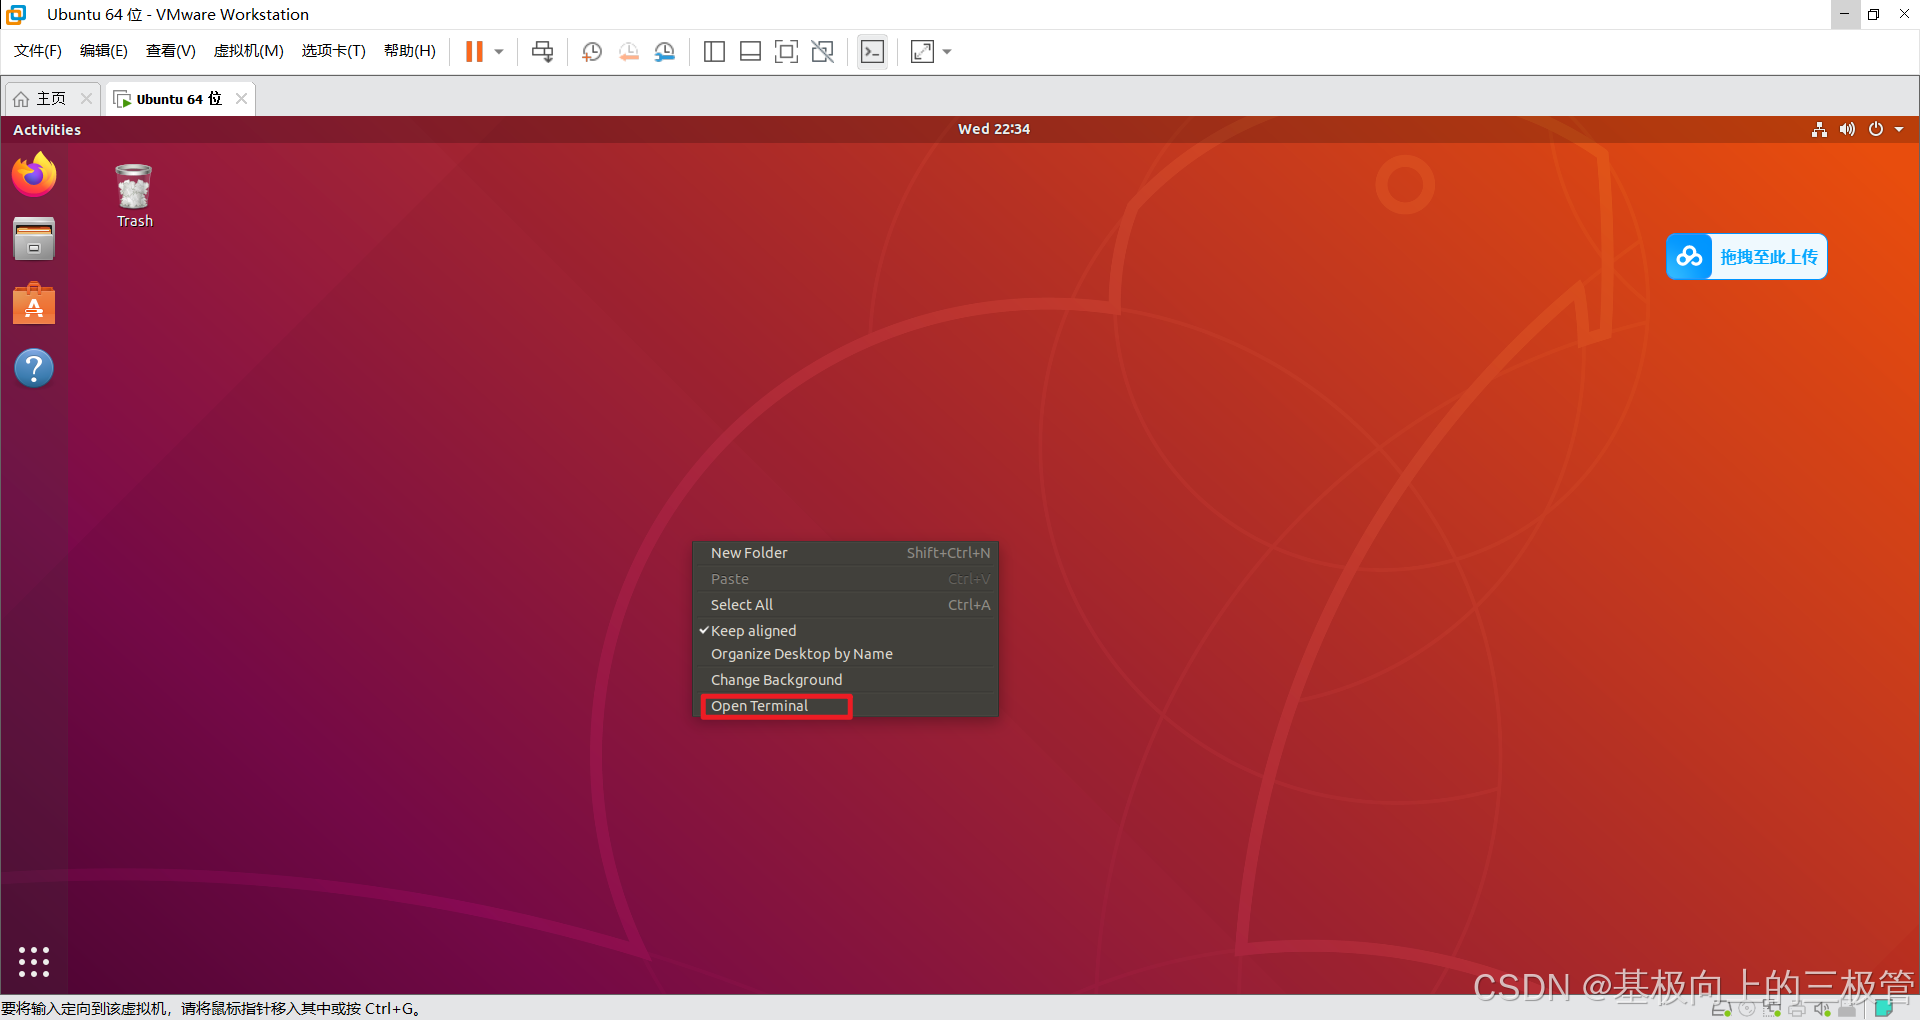This screenshot has height=1020, width=1920.
Task: Open Ubuntu Software from the dock
Action: click(x=34, y=304)
